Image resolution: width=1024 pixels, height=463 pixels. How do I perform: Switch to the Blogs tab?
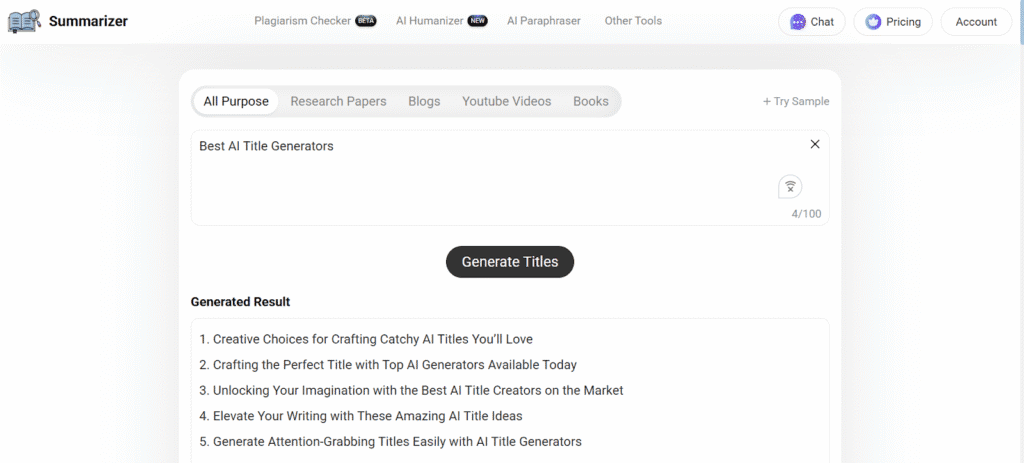tap(424, 101)
